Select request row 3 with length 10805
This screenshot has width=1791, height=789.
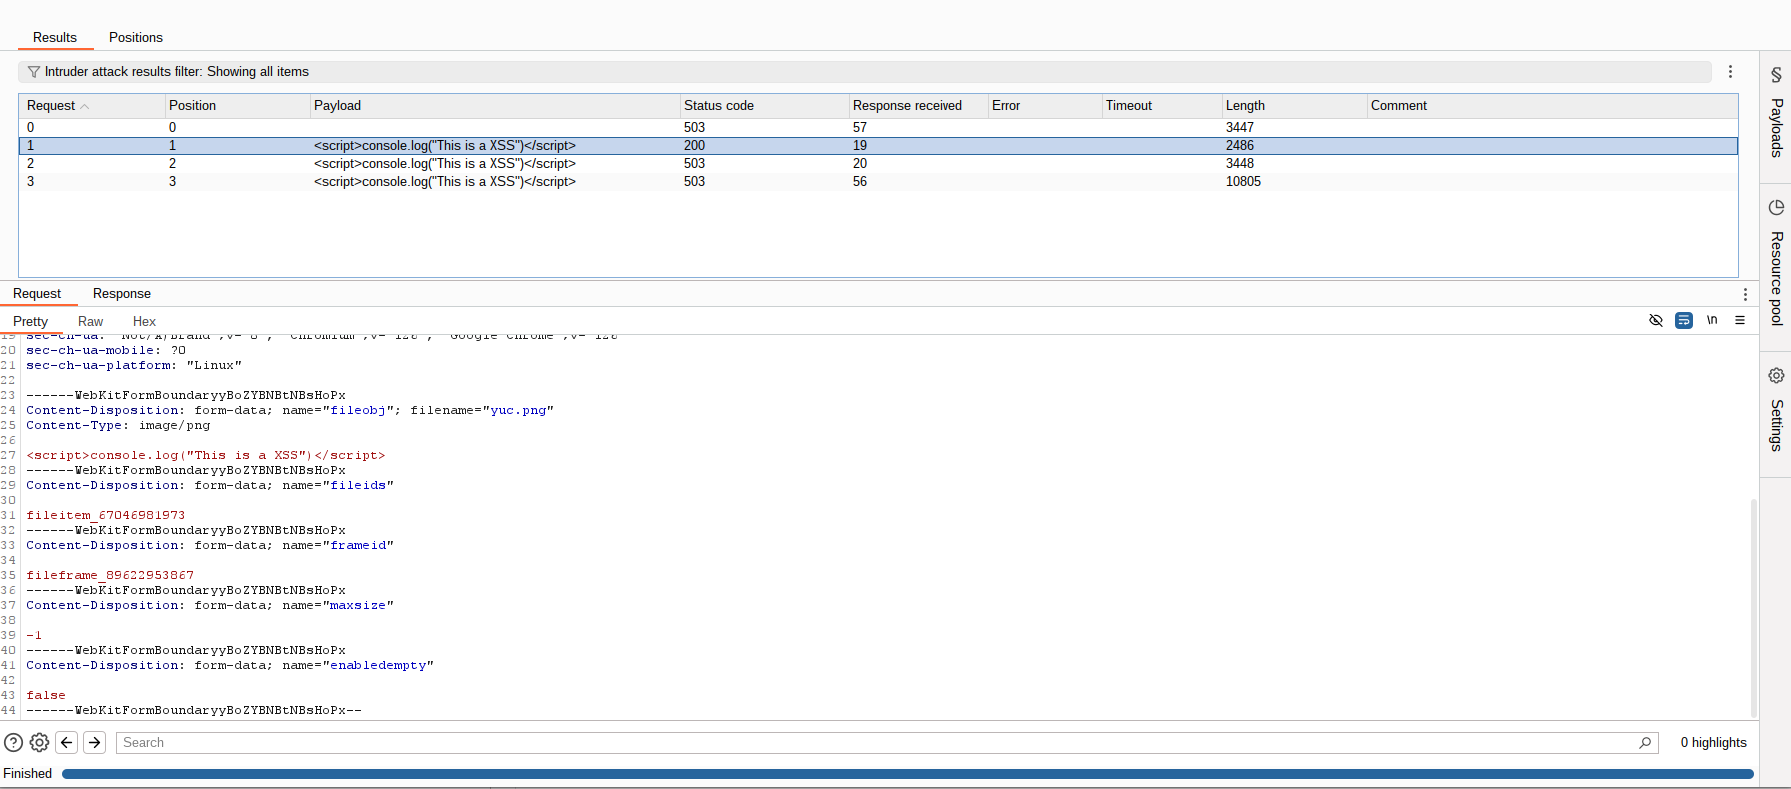tap(878, 182)
